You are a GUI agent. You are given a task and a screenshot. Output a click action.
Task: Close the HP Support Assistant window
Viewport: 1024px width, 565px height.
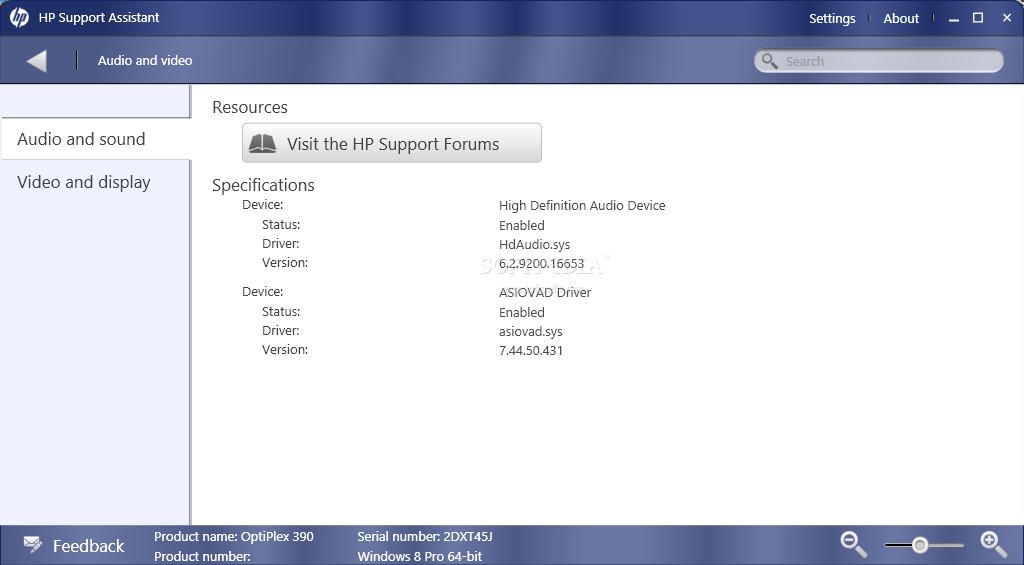point(1006,18)
